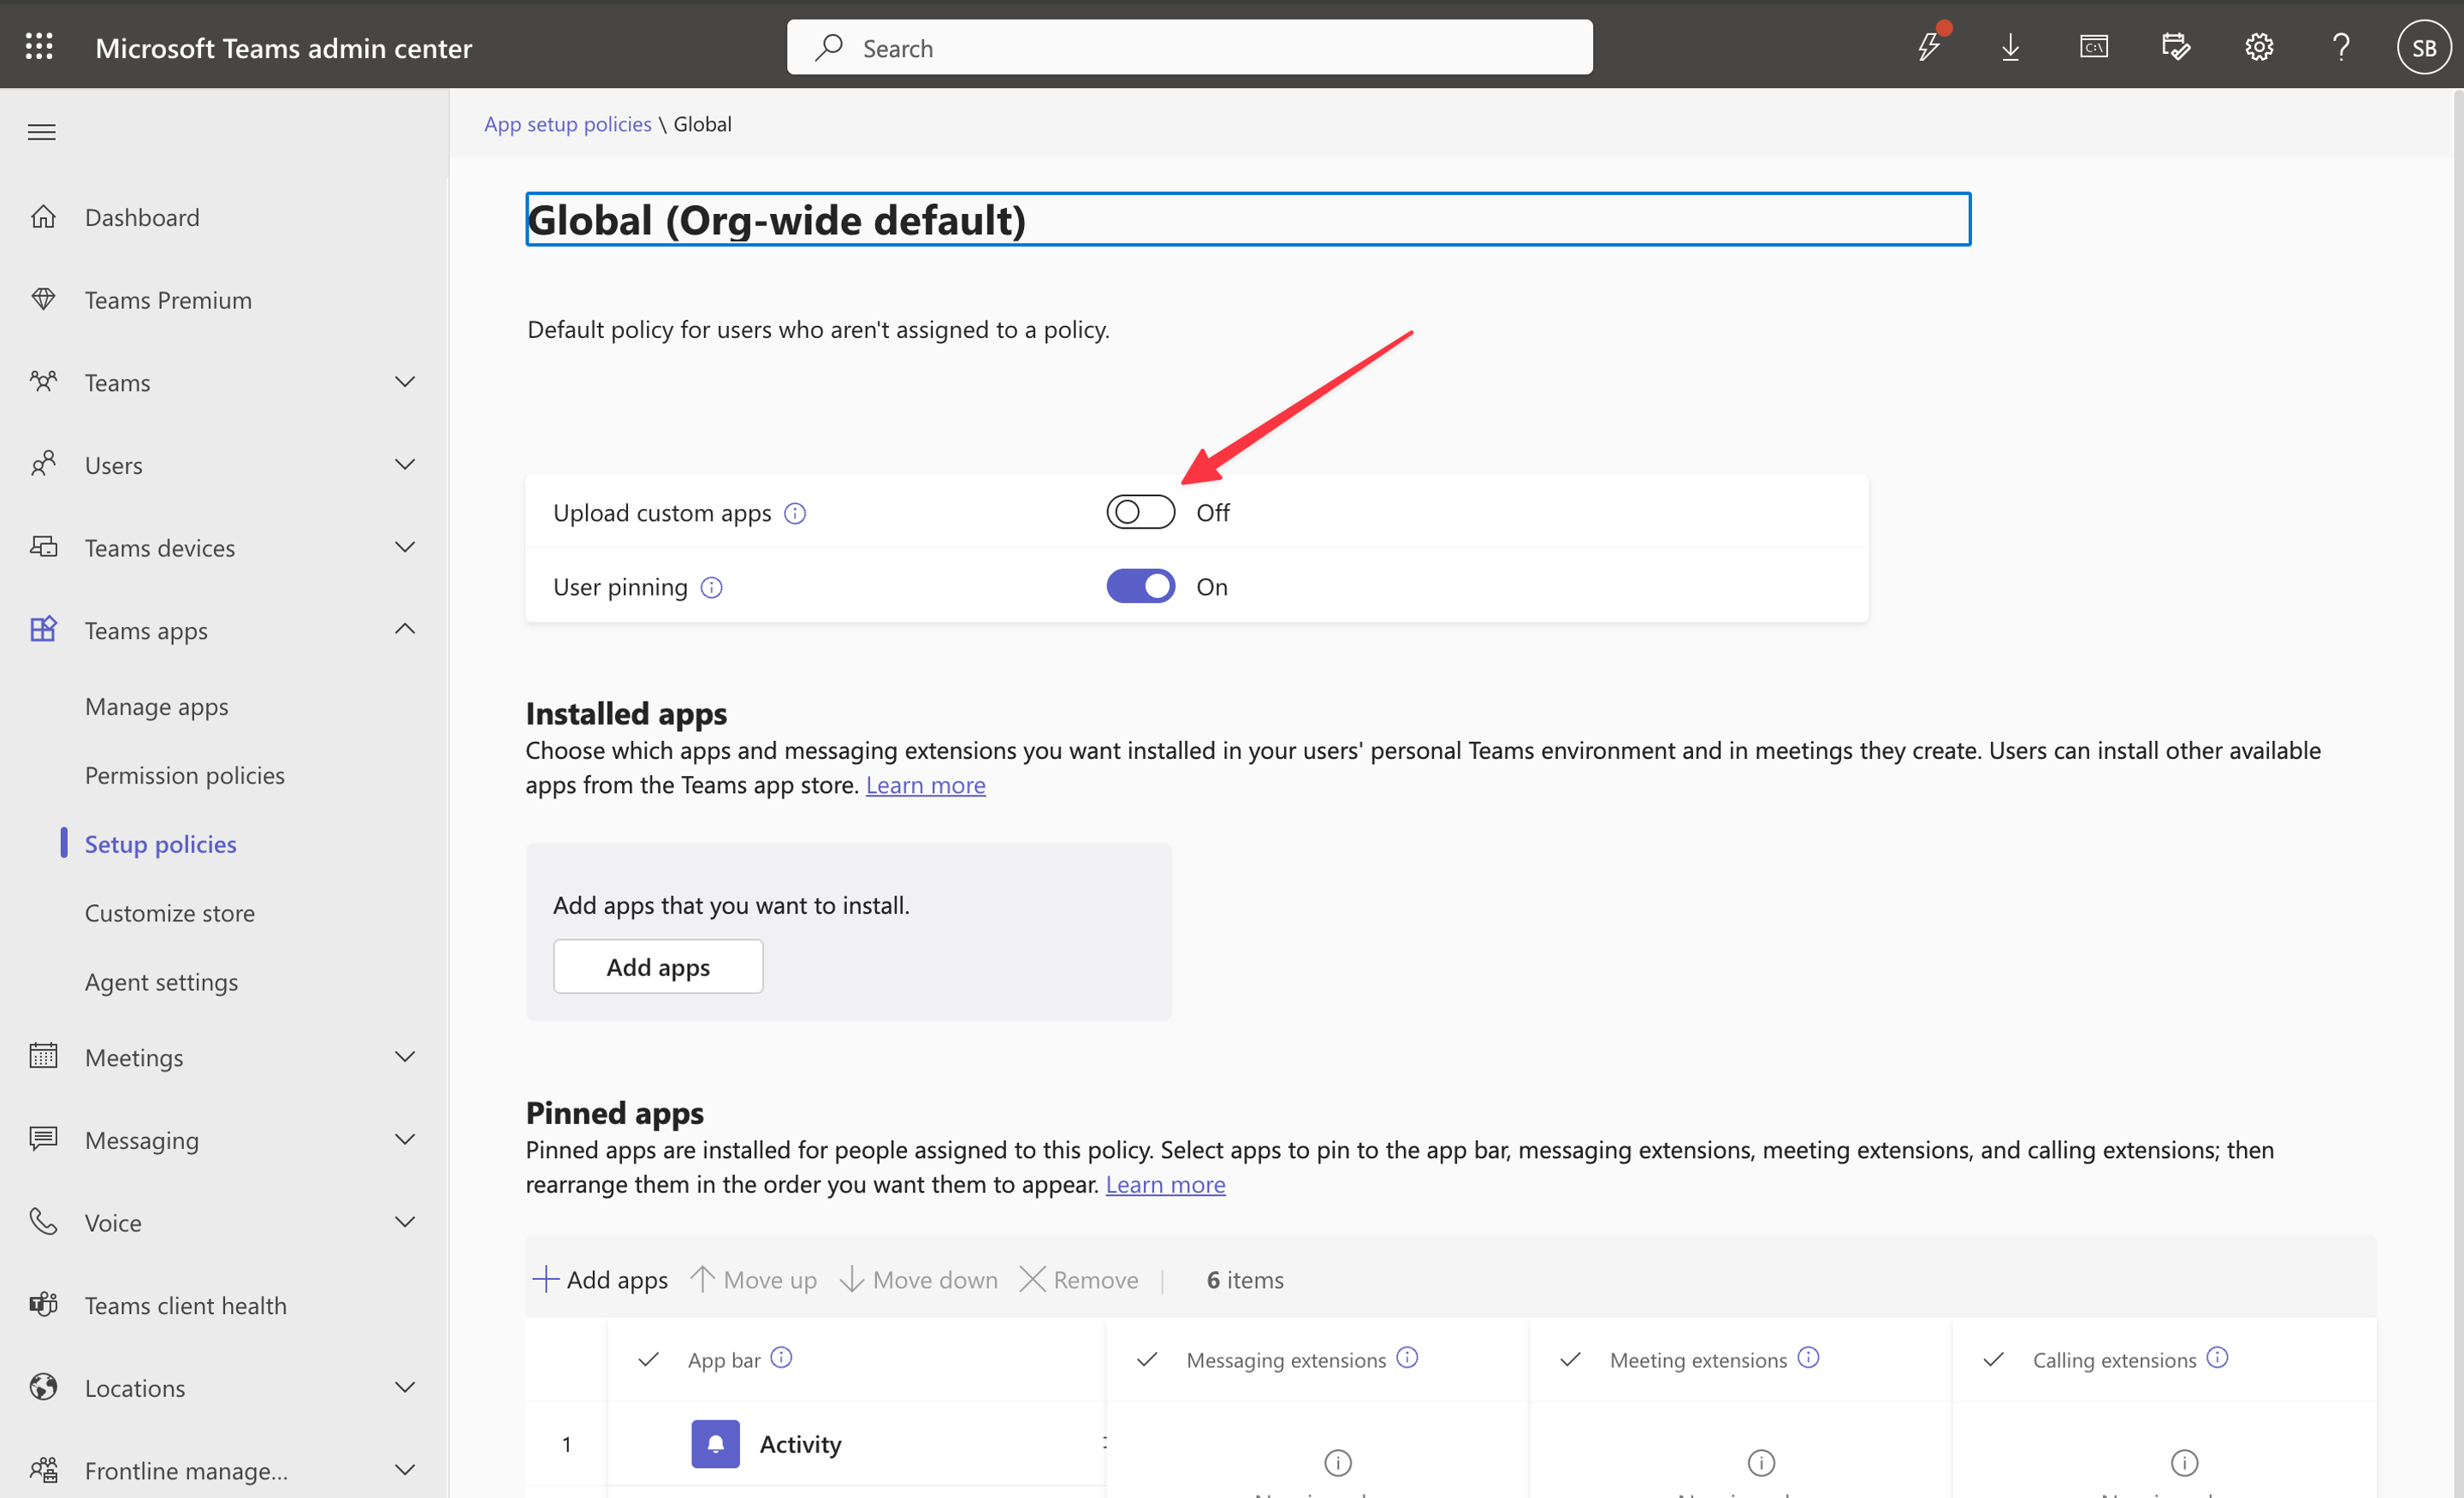Viewport: 2464px width, 1498px height.
Task: Open the What's new lightning bolt icon
Action: tap(1929, 47)
